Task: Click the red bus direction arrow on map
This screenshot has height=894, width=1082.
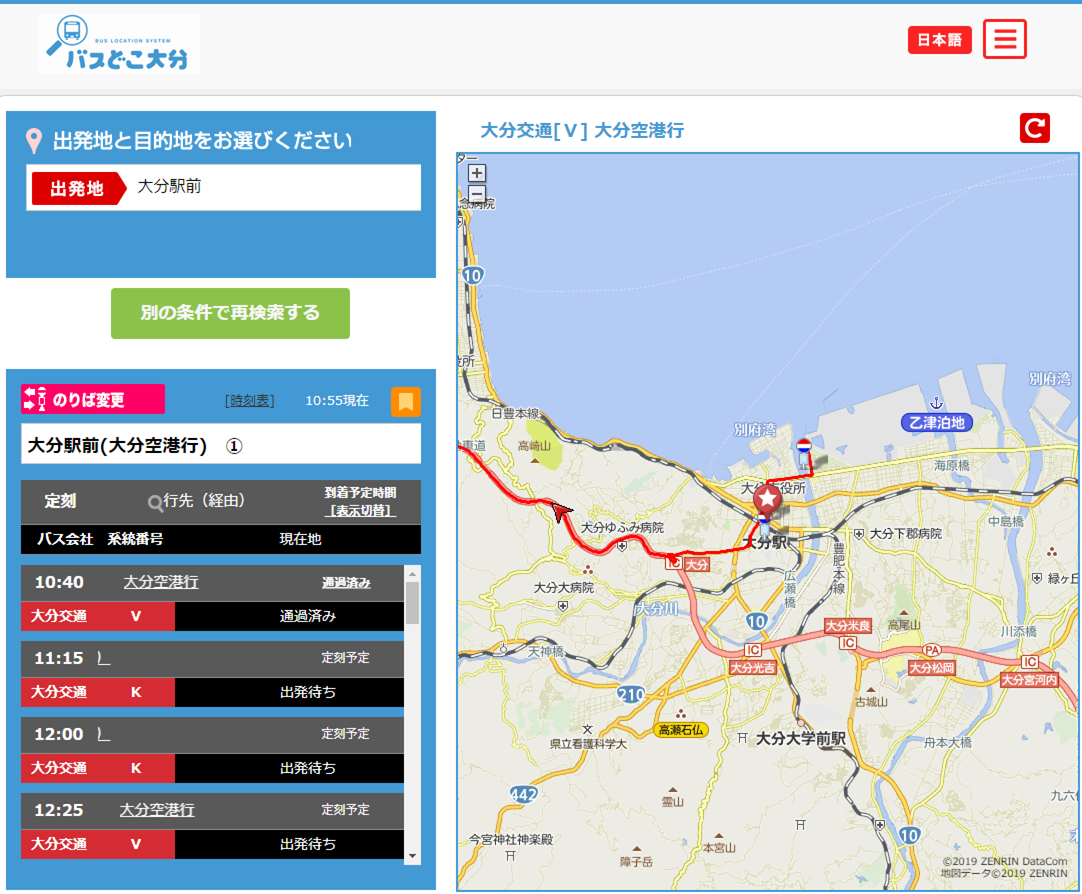Action: (x=561, y=513)
